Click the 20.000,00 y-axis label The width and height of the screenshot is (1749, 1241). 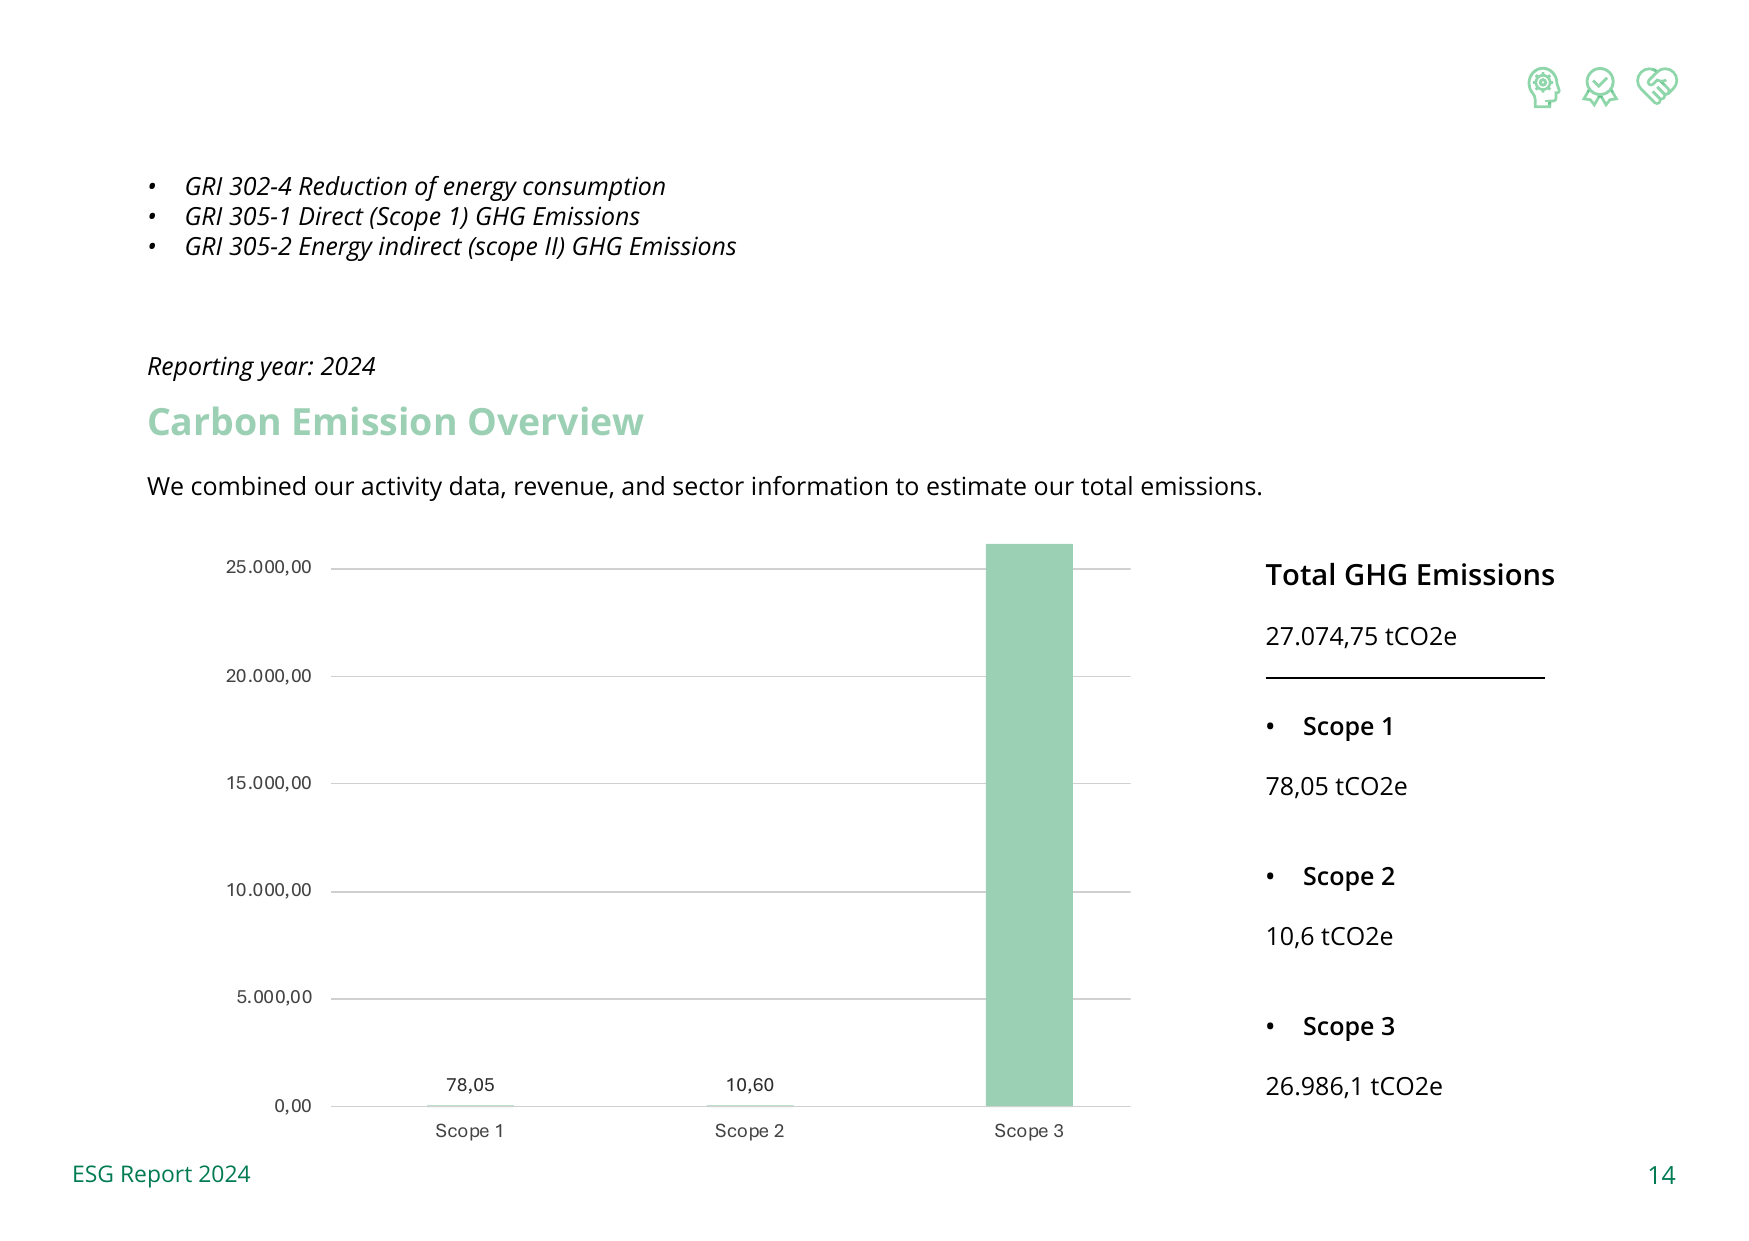[x=269, y=676]
